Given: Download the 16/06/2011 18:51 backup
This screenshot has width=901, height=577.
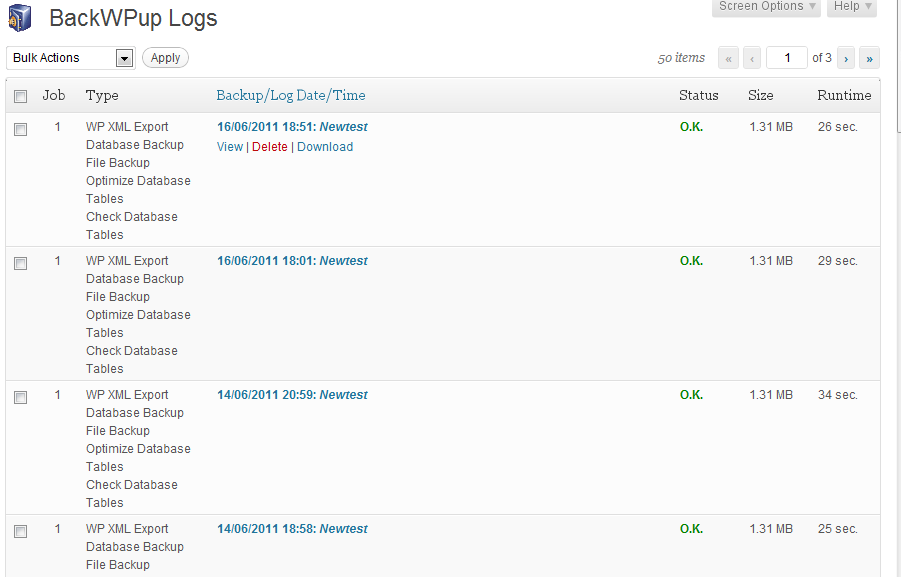Looking at the screenshot, I should tap(325, 147).
